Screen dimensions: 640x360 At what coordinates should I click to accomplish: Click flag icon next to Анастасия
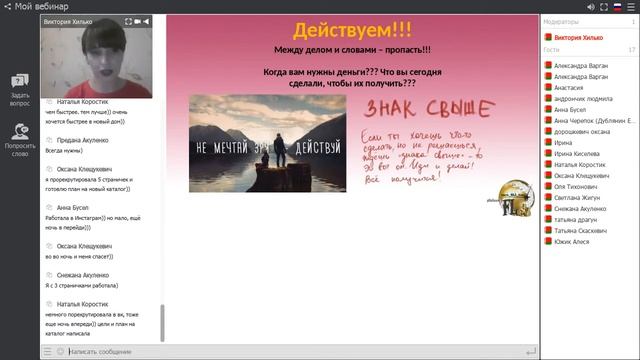pyautogui.click(x=548, y=87)
